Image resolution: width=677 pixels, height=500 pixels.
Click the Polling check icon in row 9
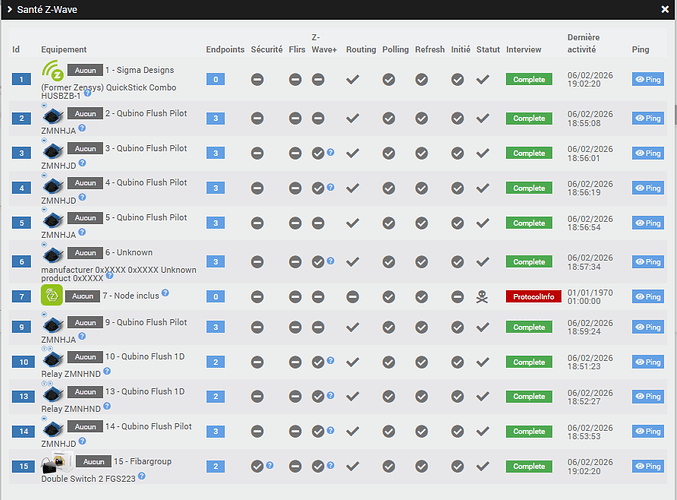389,327
